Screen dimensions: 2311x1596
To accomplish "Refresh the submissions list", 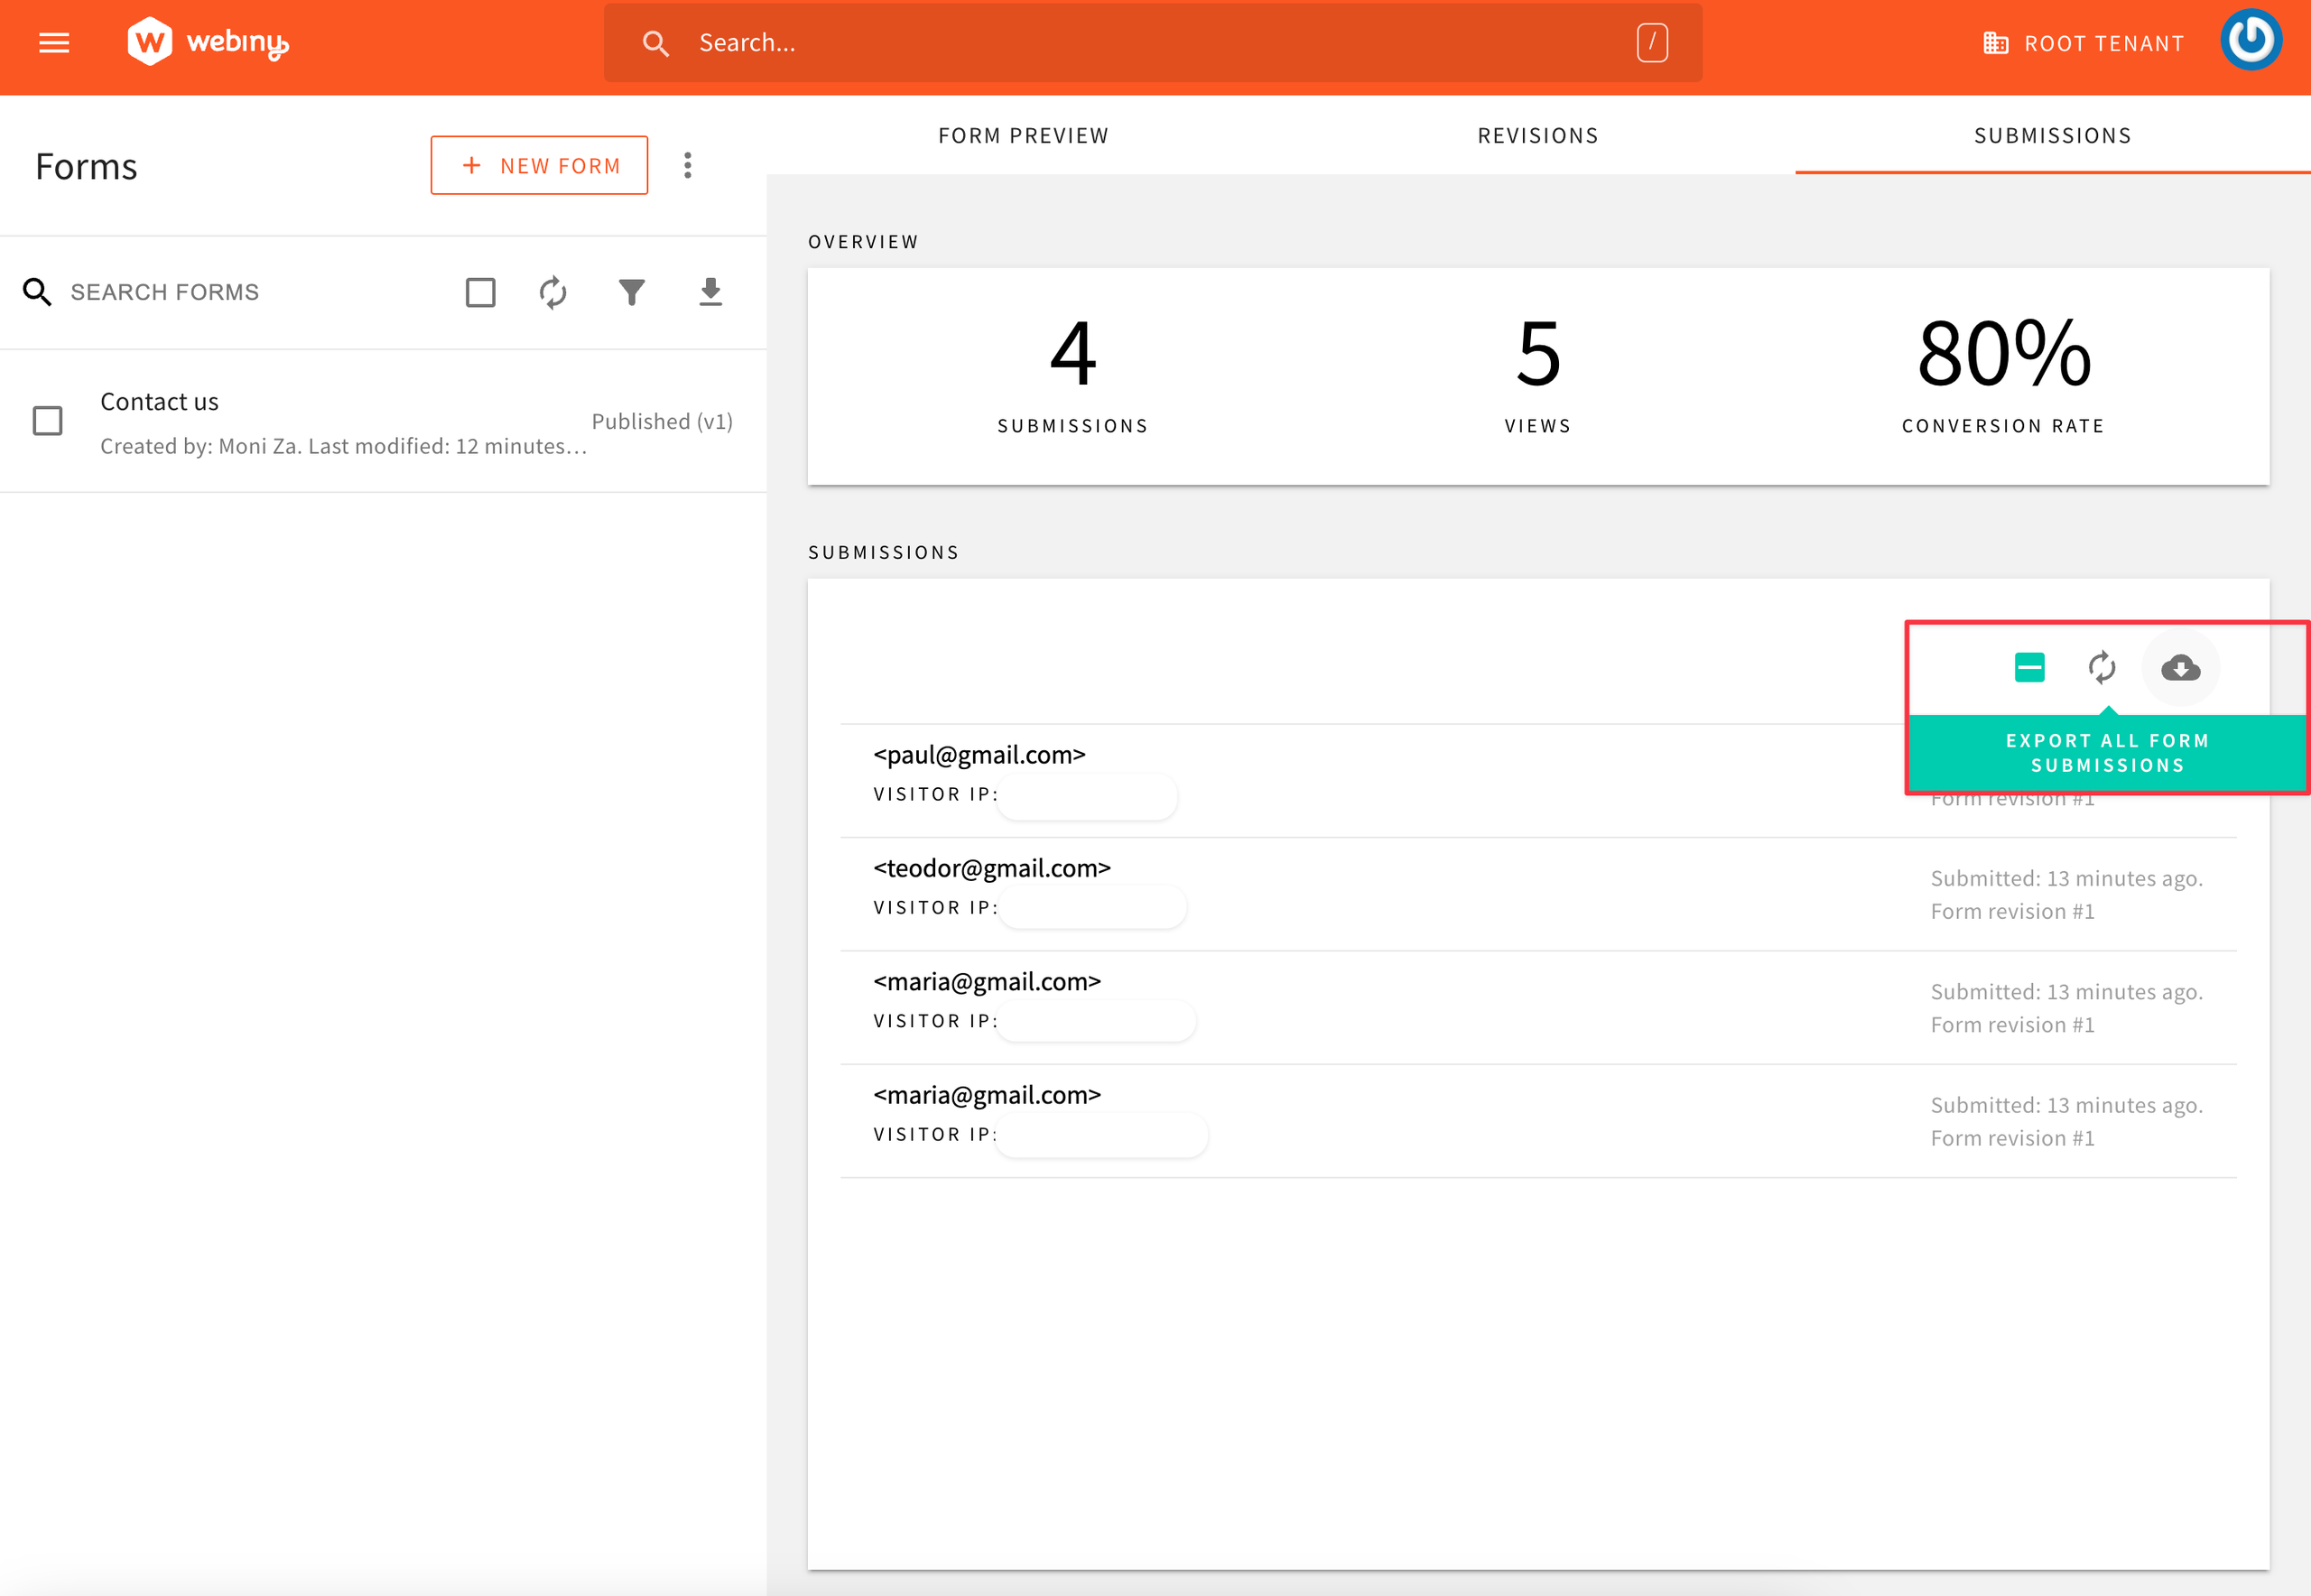I will pos(2102,667).
